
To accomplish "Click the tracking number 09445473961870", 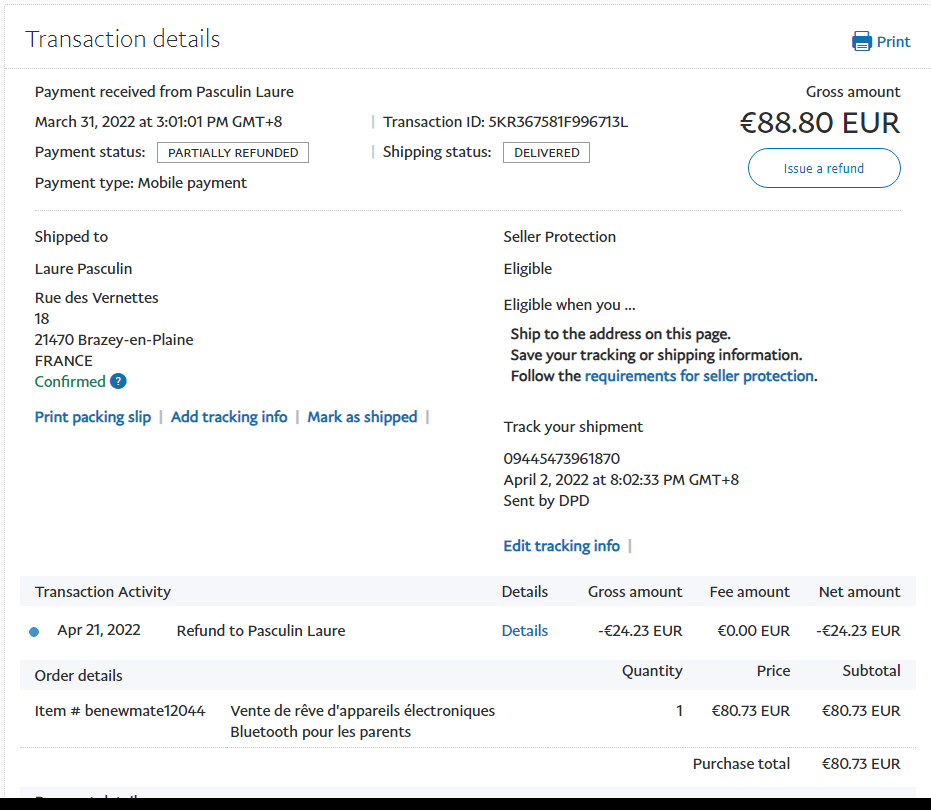I will tap(561, 459).
